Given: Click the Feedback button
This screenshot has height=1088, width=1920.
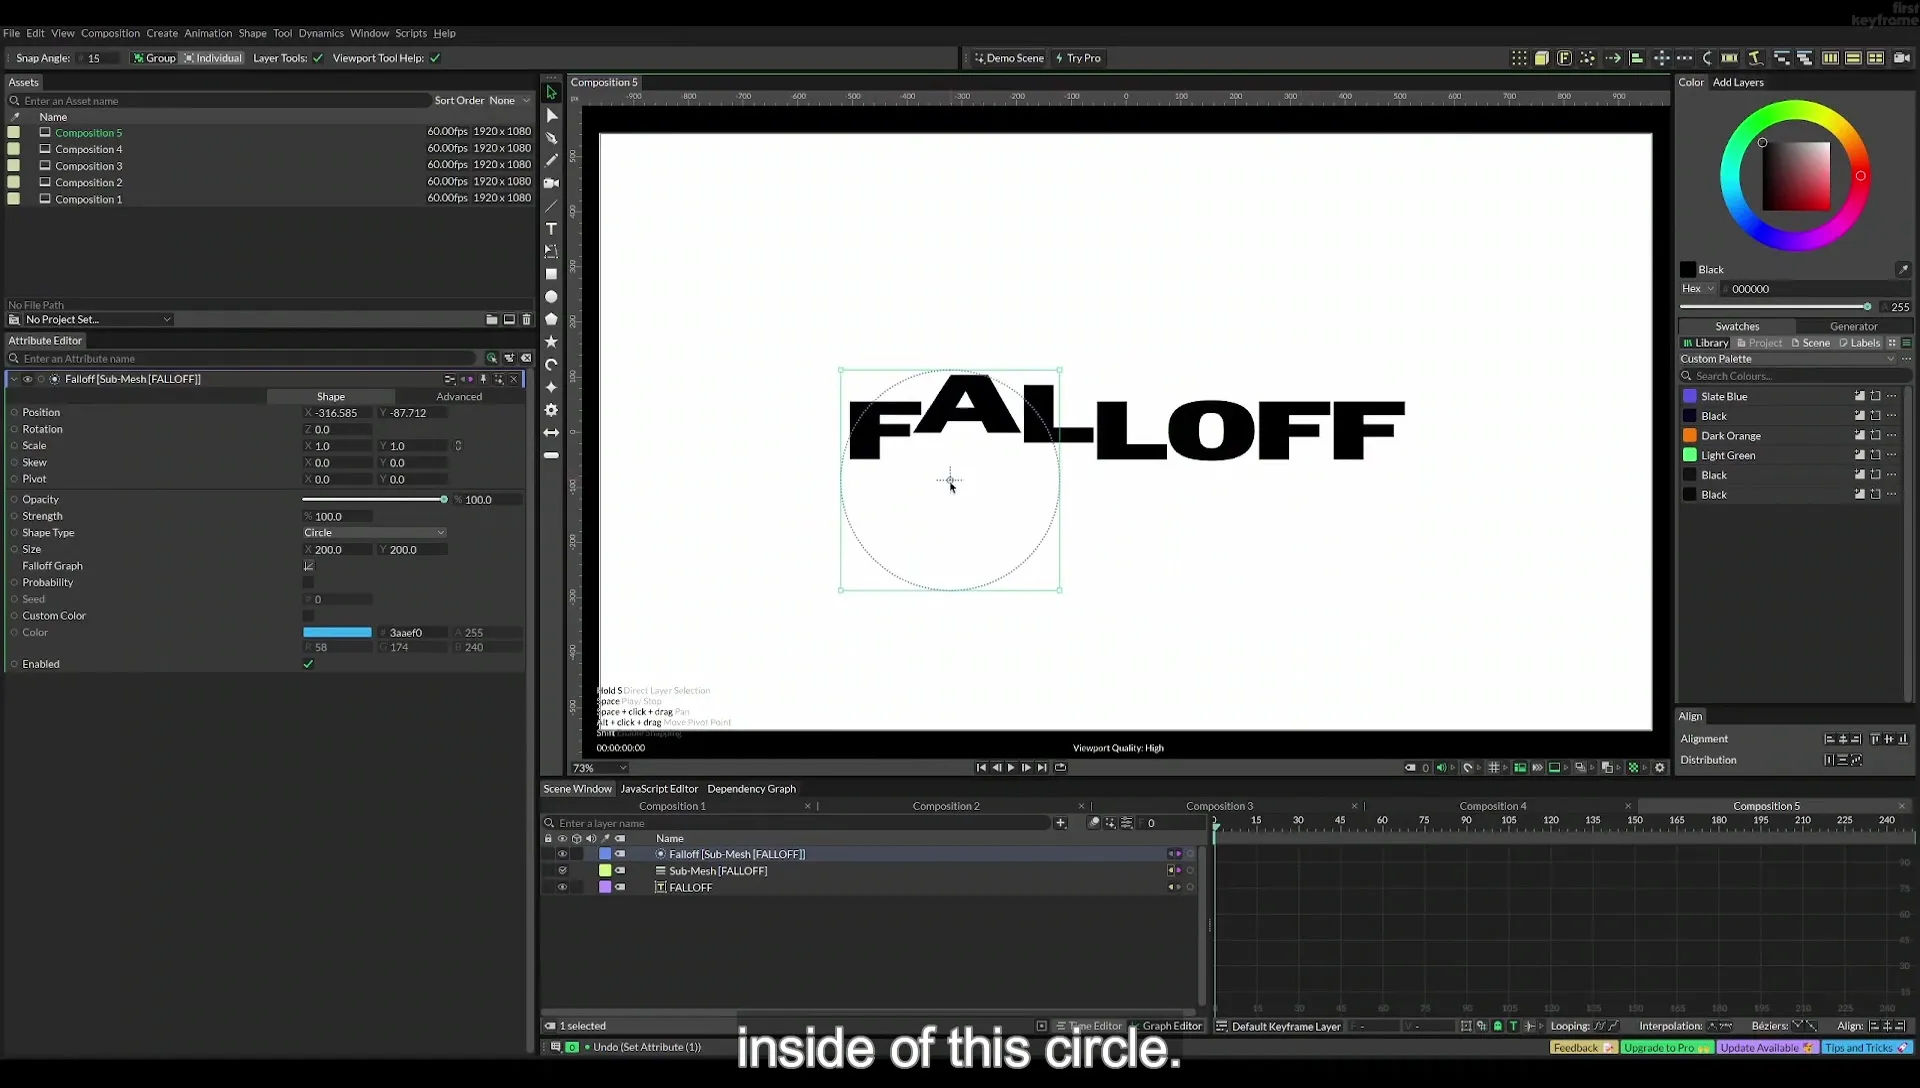Looking at the screenshot, I should [1583, 1048].
